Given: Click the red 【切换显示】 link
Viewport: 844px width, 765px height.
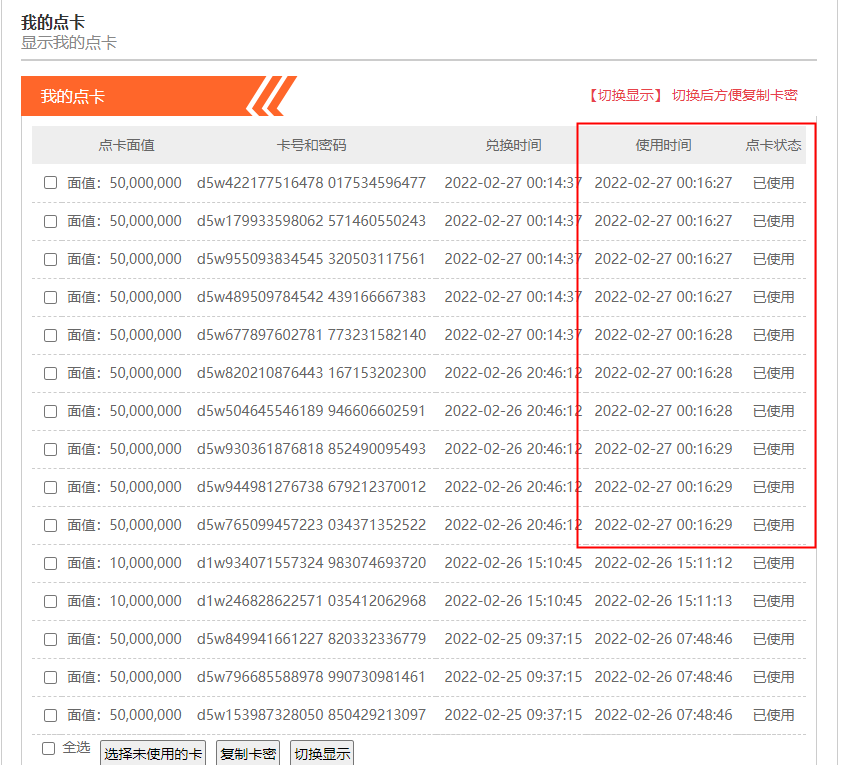Looking at the screenshot, I should click(625, 95).
